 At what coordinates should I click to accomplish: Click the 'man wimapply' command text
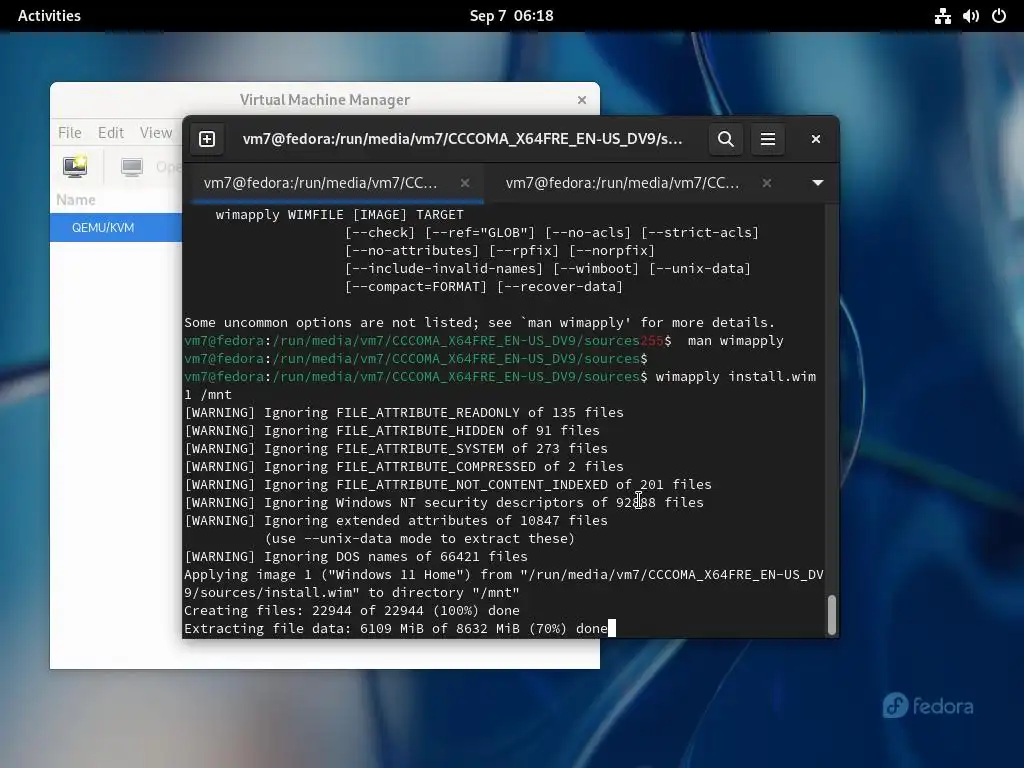[735, 341]
